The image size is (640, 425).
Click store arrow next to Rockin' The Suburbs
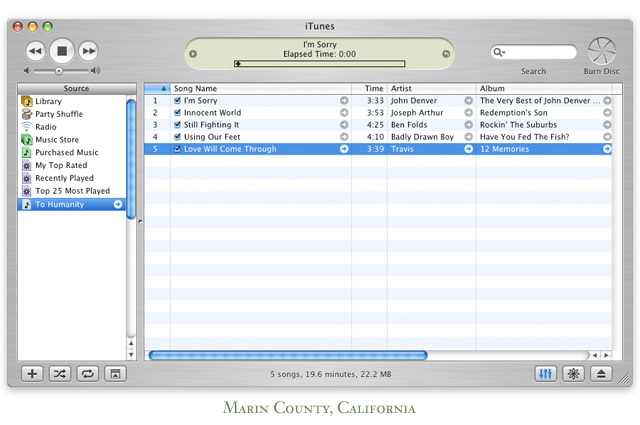(x=607, y=125)
